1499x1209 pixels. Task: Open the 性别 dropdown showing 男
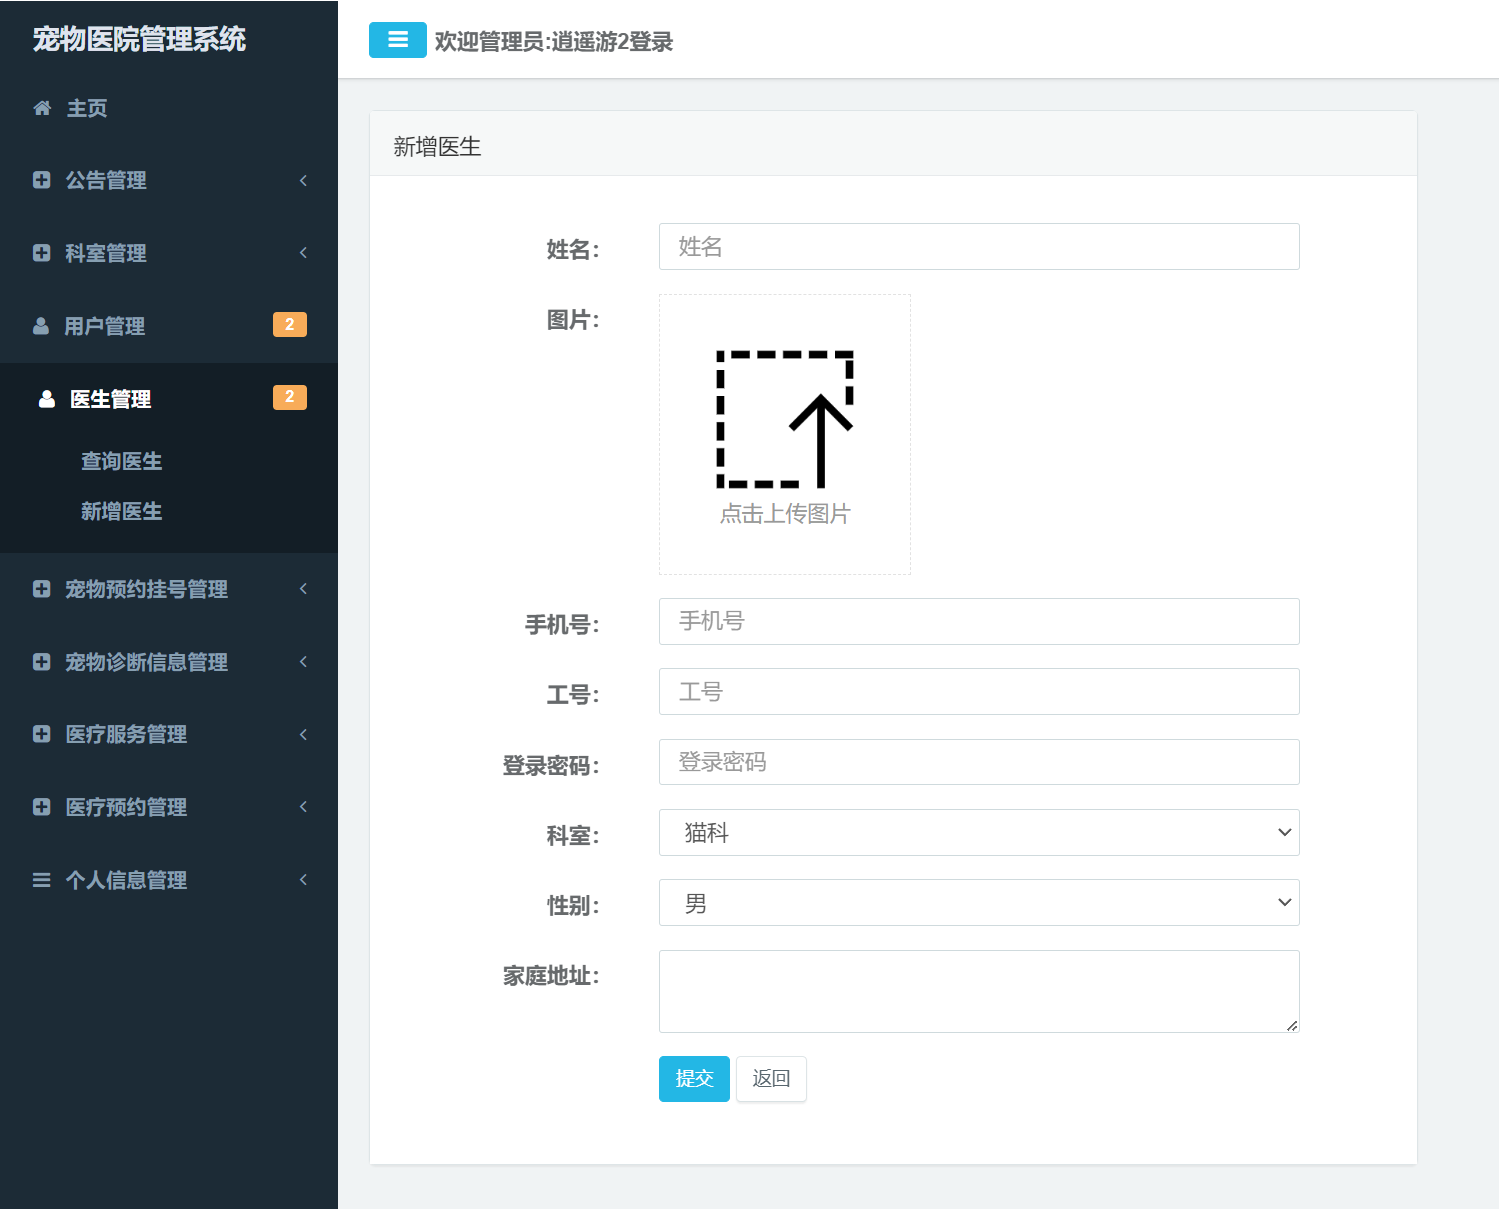point(979,902)
